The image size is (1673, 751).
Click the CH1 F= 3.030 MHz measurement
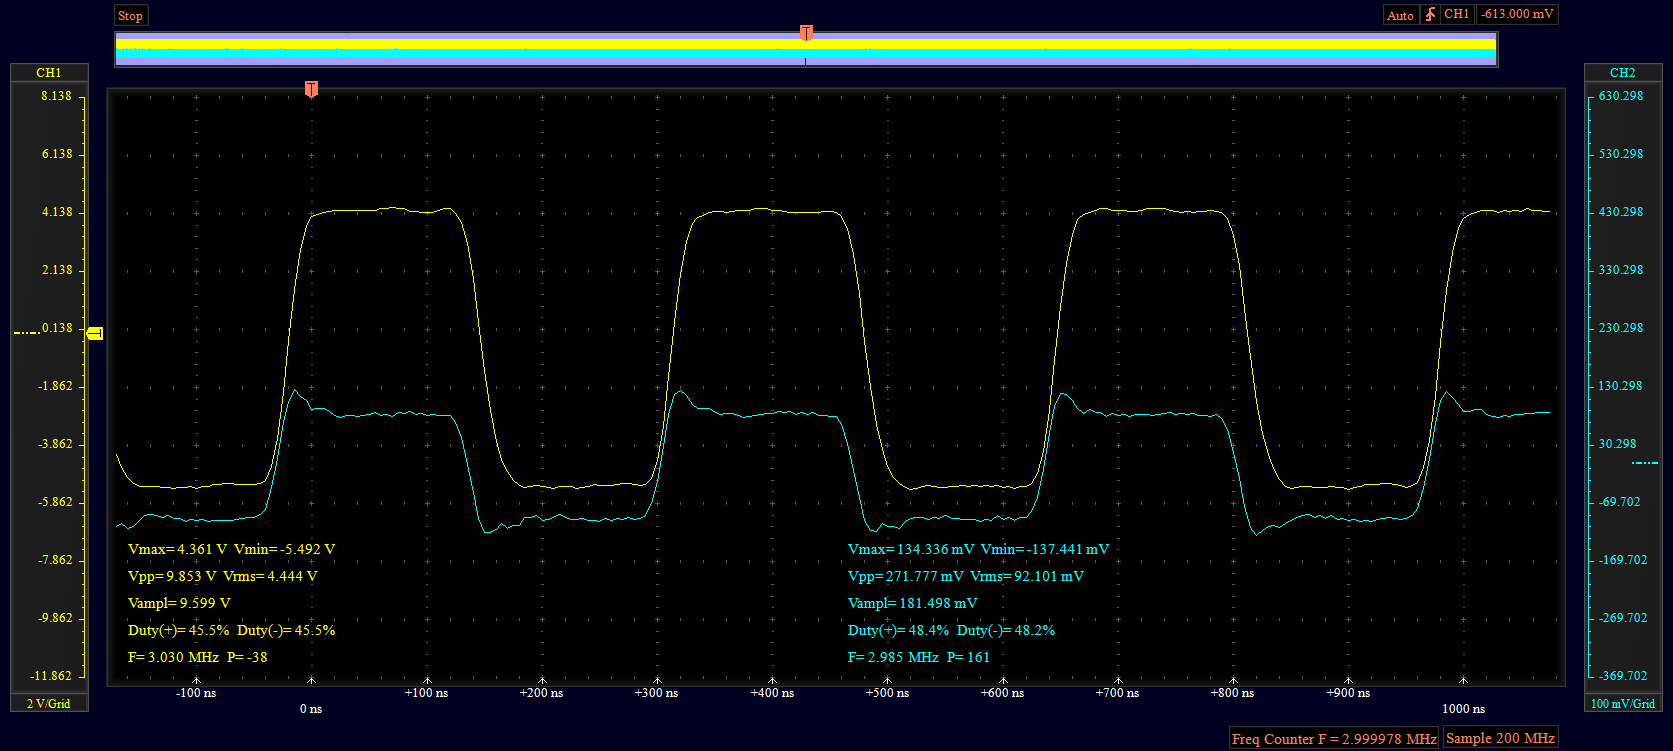pos(173,657)
